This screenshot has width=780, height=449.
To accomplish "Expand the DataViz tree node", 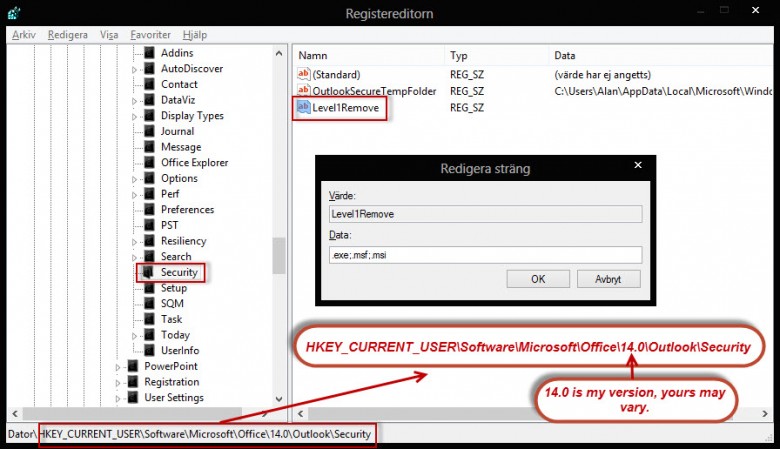I will [134, 101].
